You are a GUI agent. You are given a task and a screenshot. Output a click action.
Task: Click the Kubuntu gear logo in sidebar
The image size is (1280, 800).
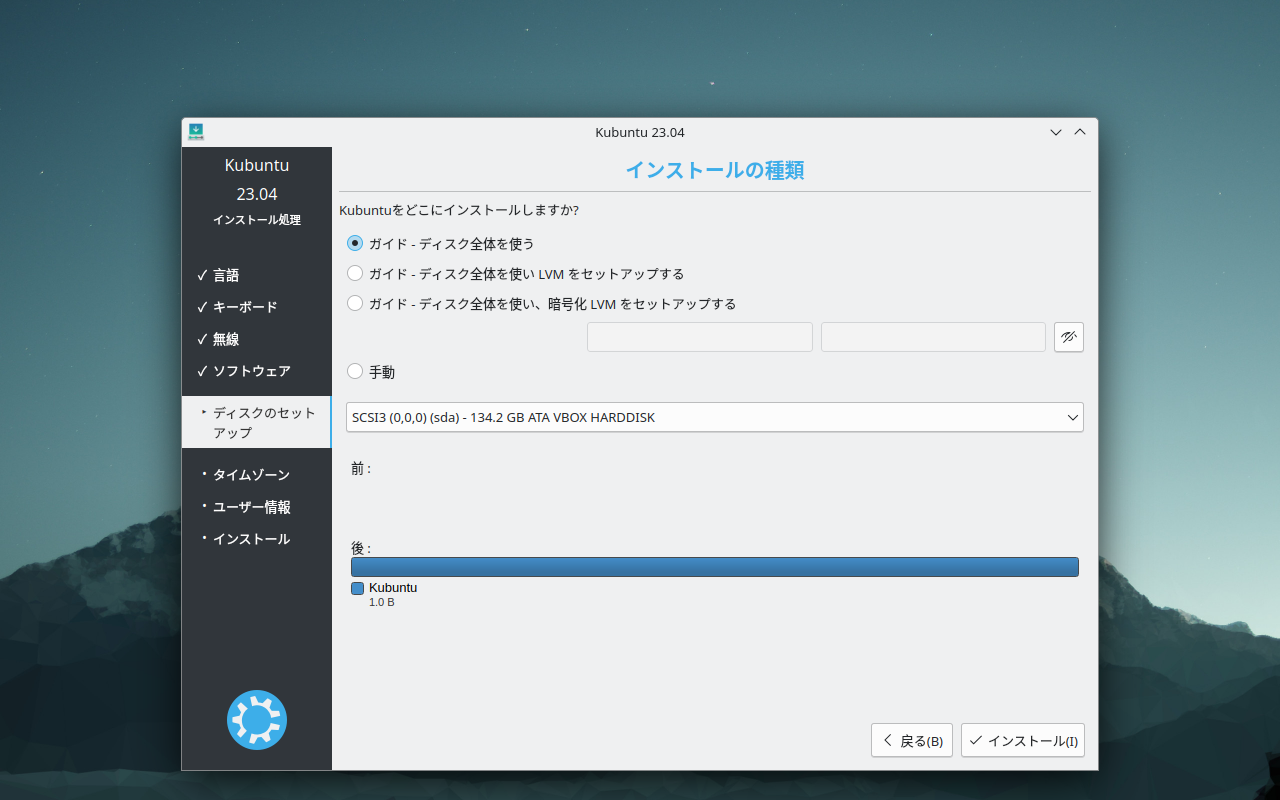257,720
